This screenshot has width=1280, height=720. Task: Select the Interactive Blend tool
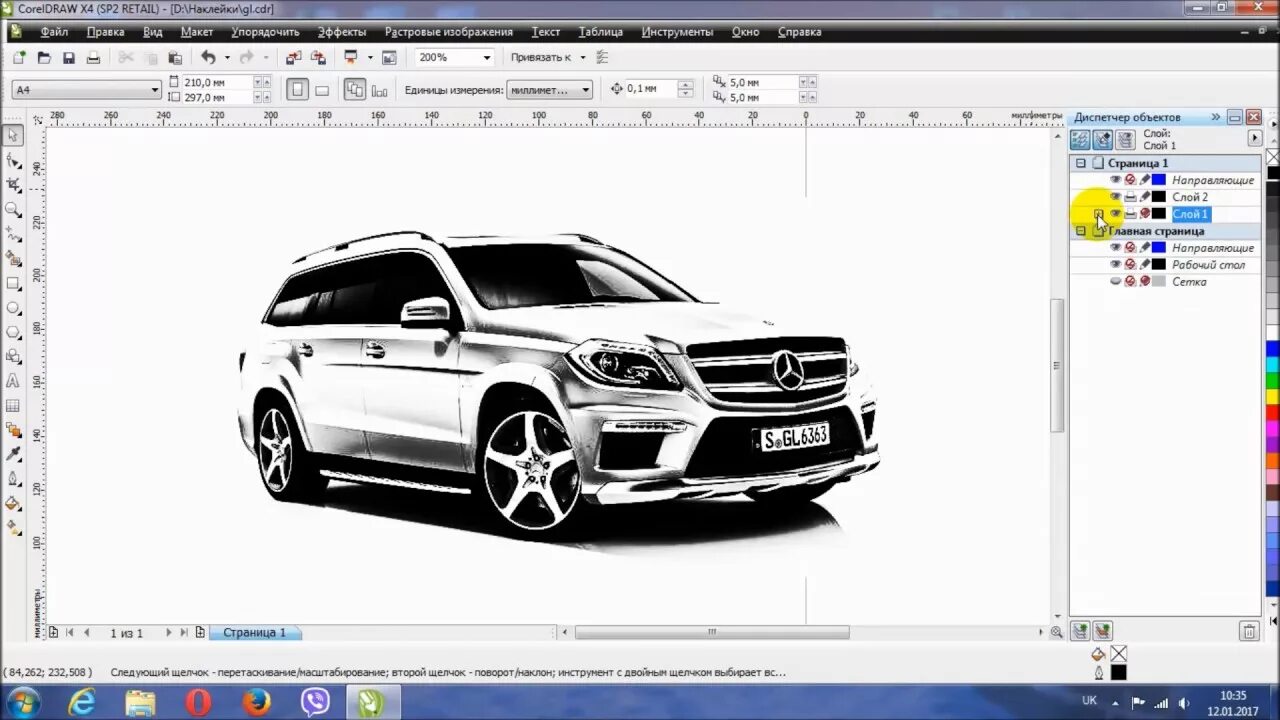(x=13, y=430)
